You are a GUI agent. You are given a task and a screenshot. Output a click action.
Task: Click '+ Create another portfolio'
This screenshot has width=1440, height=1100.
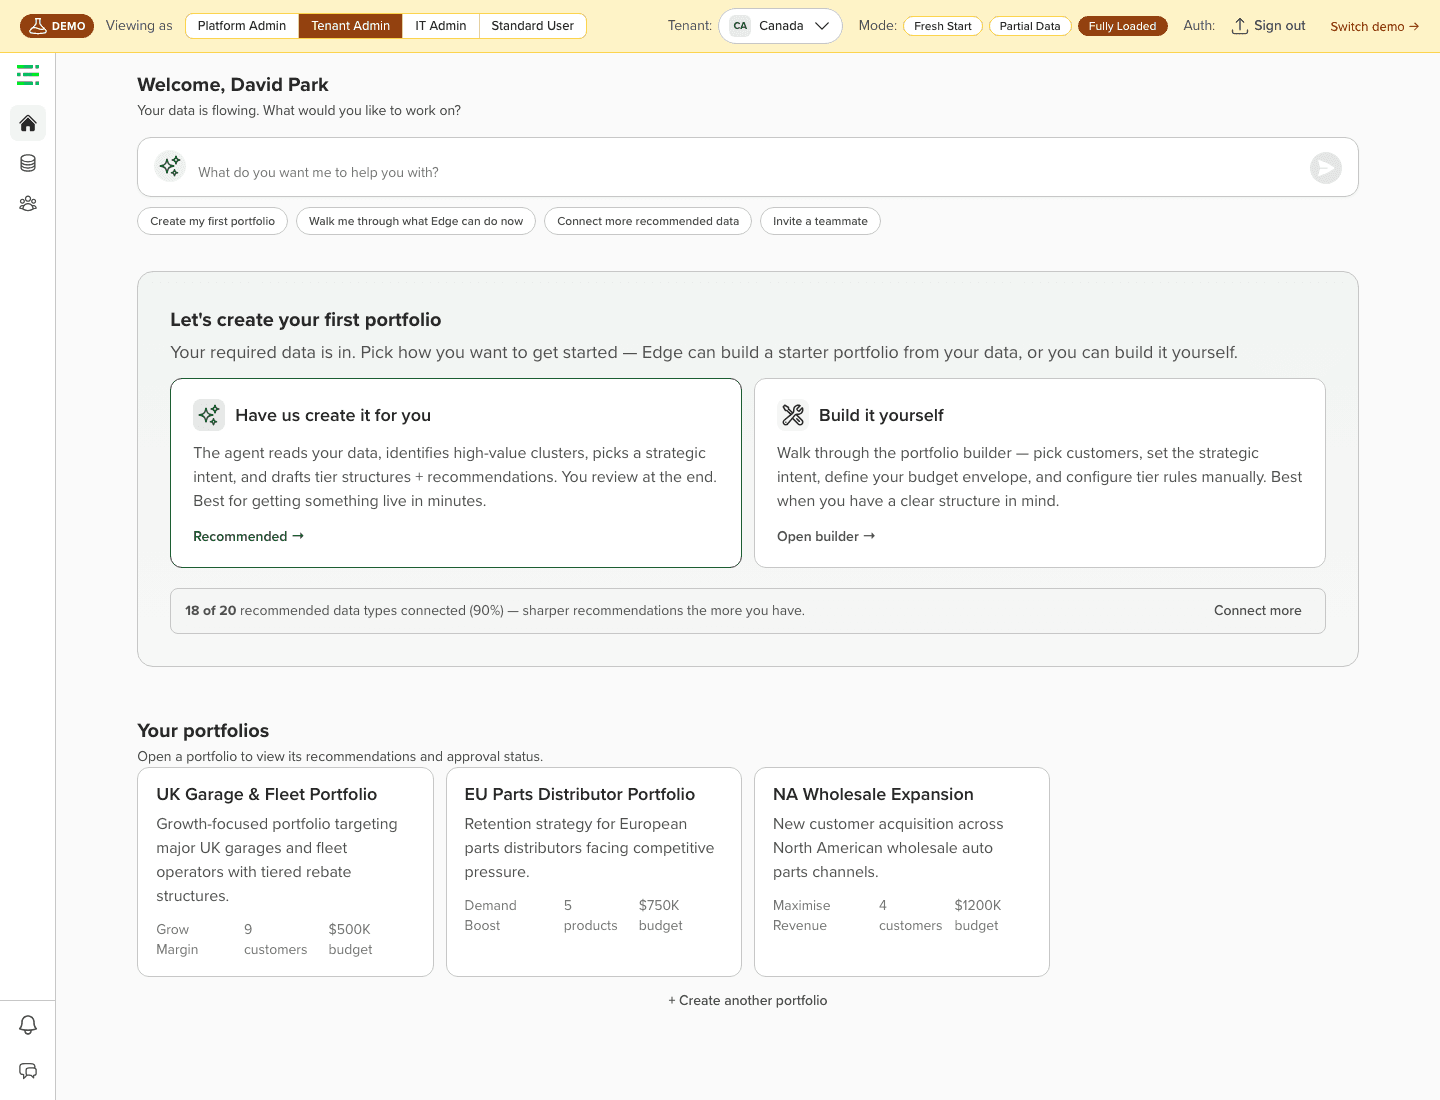[748, 1000]
